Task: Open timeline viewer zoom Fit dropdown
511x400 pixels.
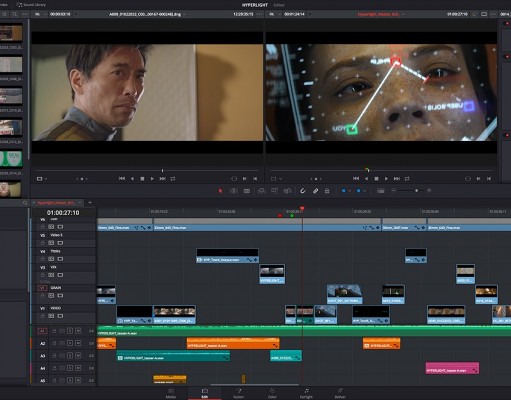Action: 274,14
